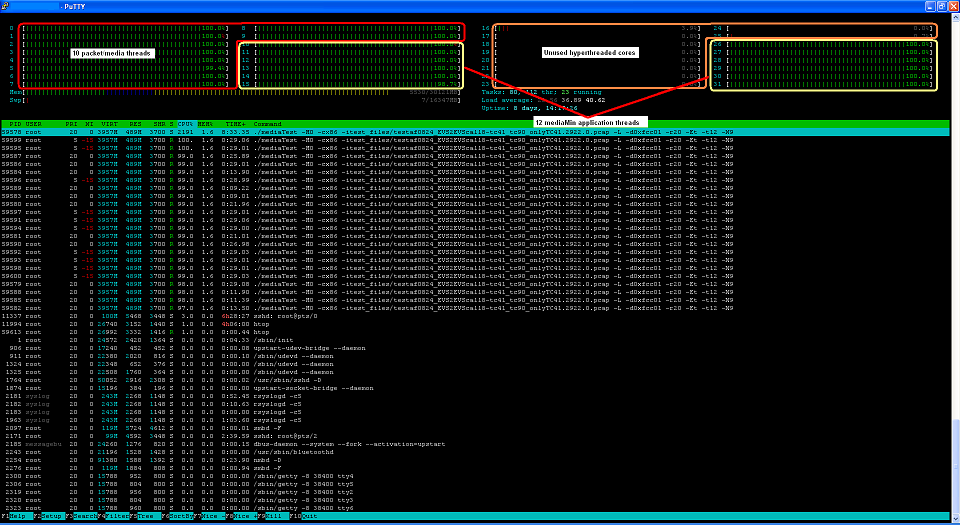Click the F3 Search button
The image size is (960, 525).
click(81, 516)
